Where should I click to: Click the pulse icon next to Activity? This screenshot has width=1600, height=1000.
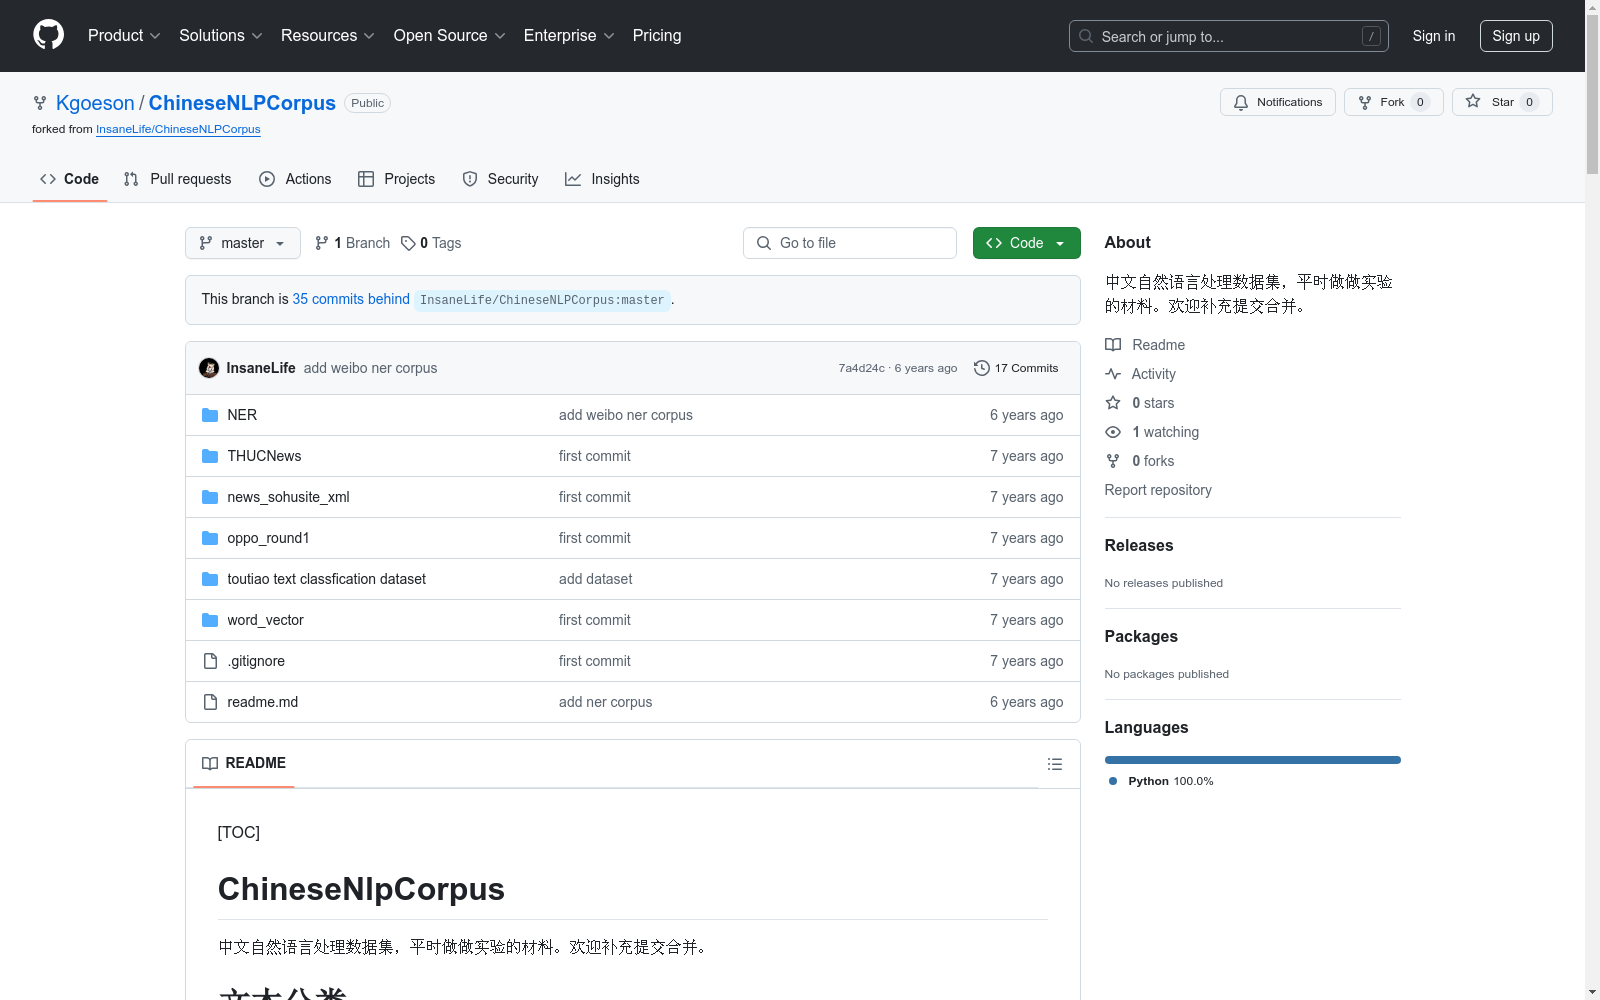tap(1113, 374)
